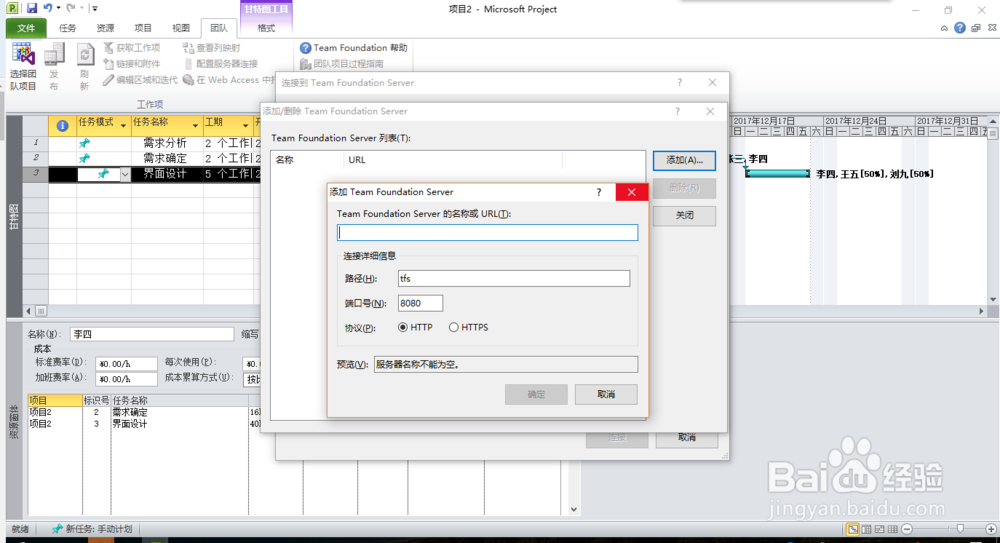Click the zoom slider handle

click(x=960, y=529)
